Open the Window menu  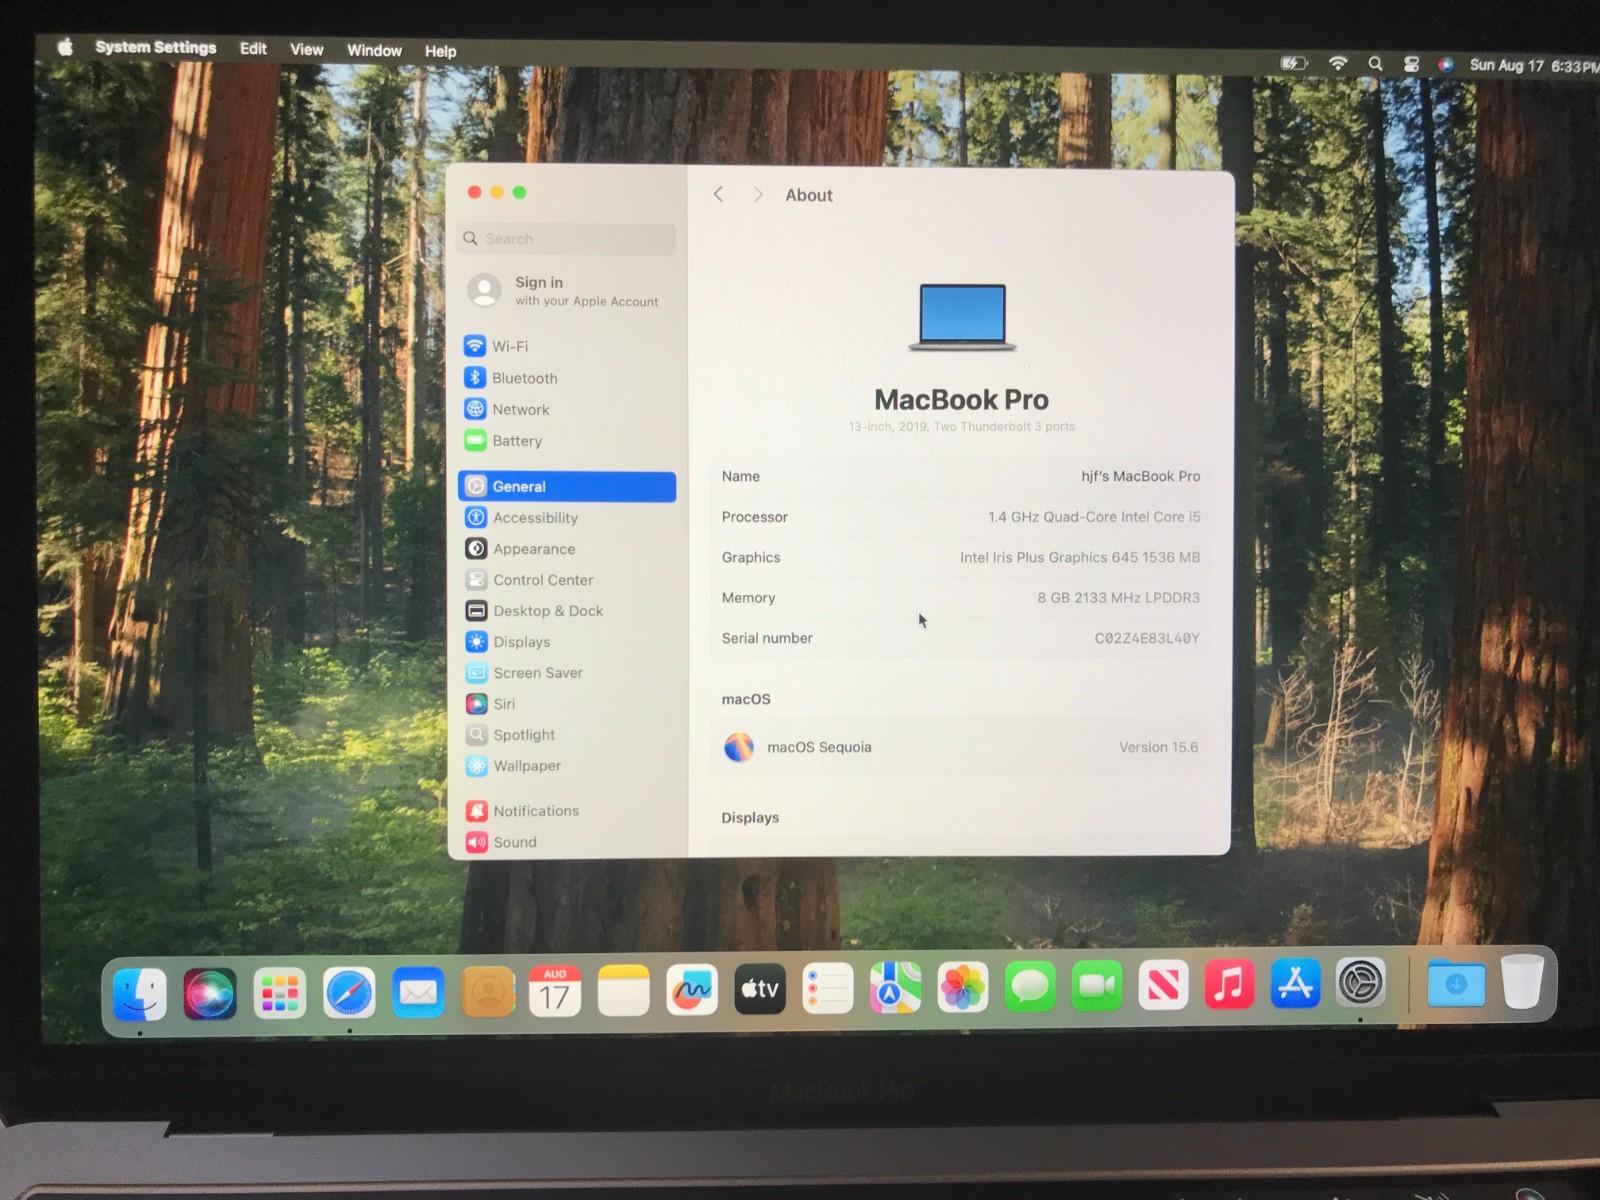tap(373, 49)
